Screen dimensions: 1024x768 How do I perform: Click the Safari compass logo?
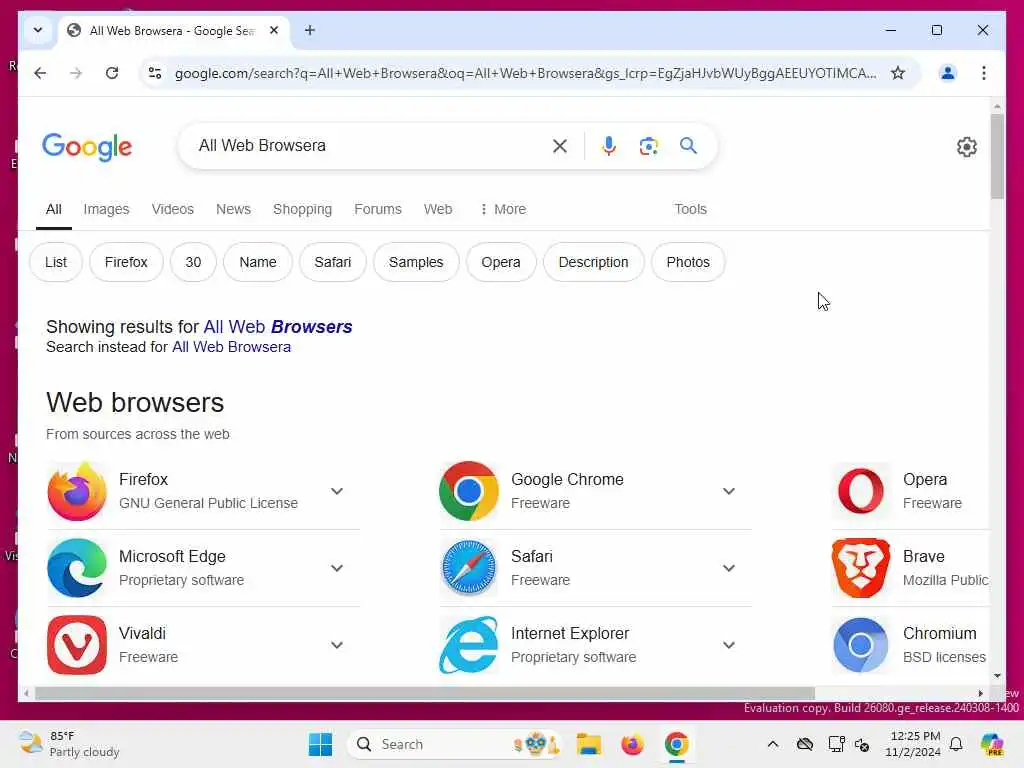tap(469, 568)
